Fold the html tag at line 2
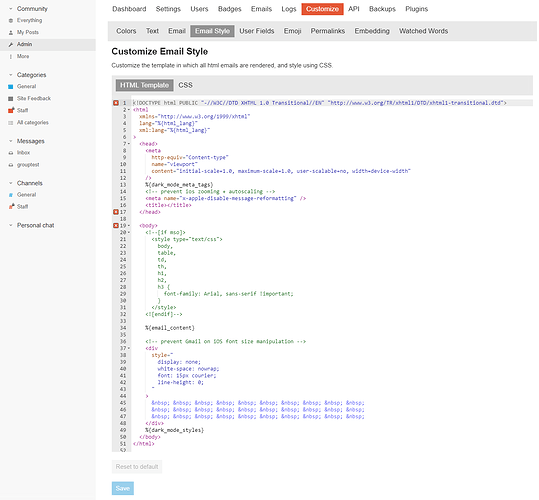The image size is (539, 500). (129, 110)
